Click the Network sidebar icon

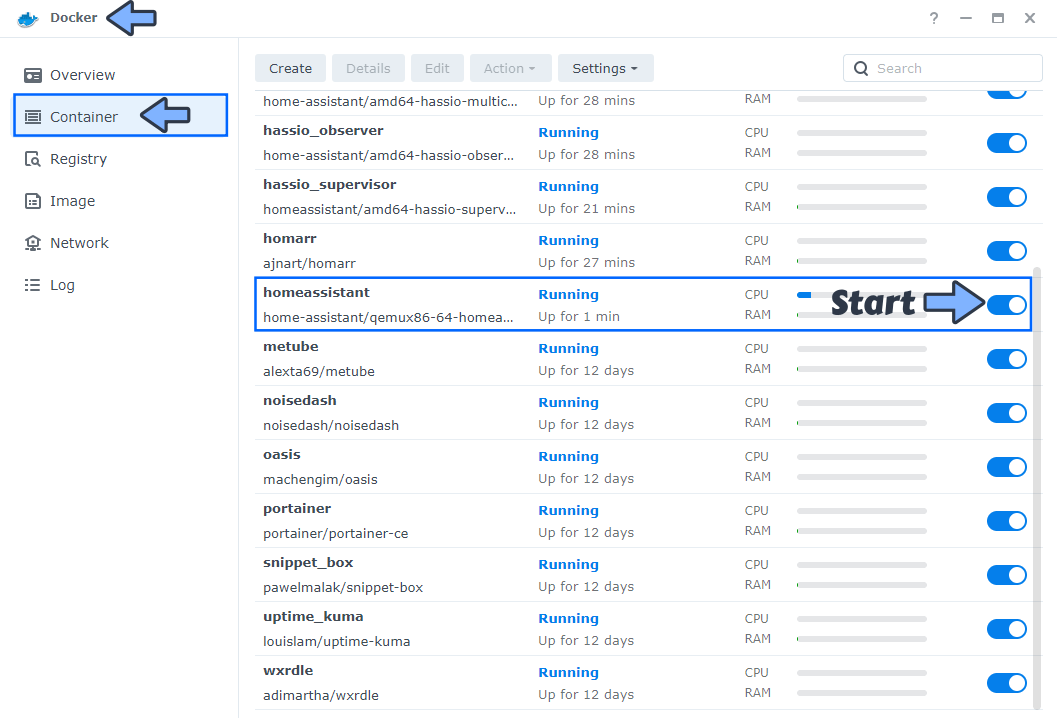(x=32, y=243)
